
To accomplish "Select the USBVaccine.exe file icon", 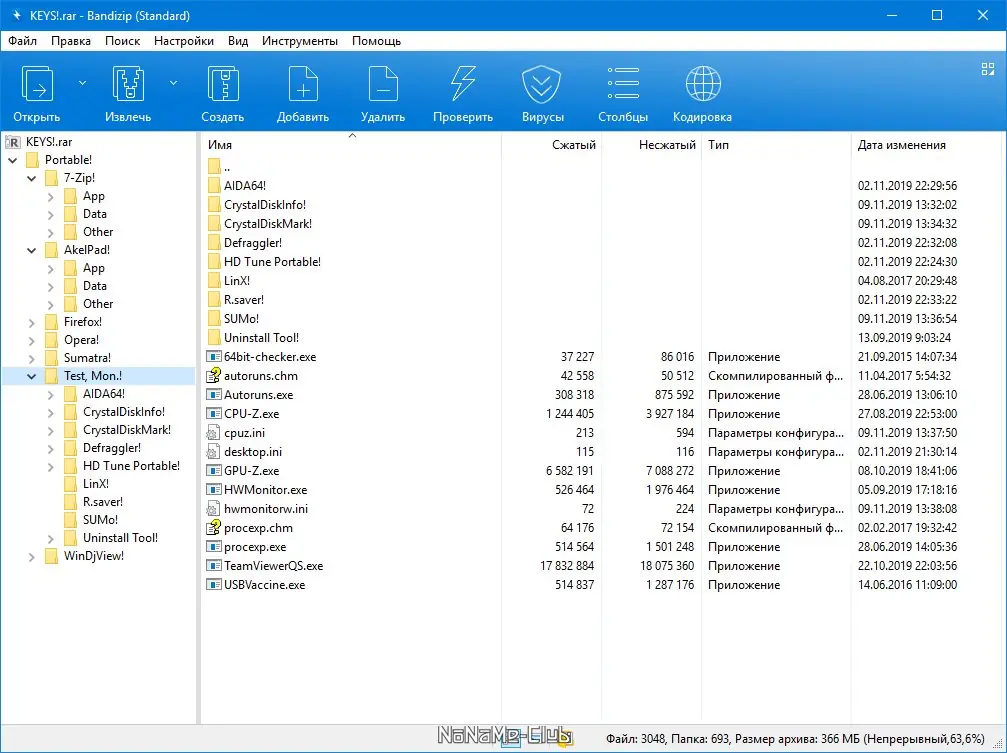I will (x=213, y=585).
